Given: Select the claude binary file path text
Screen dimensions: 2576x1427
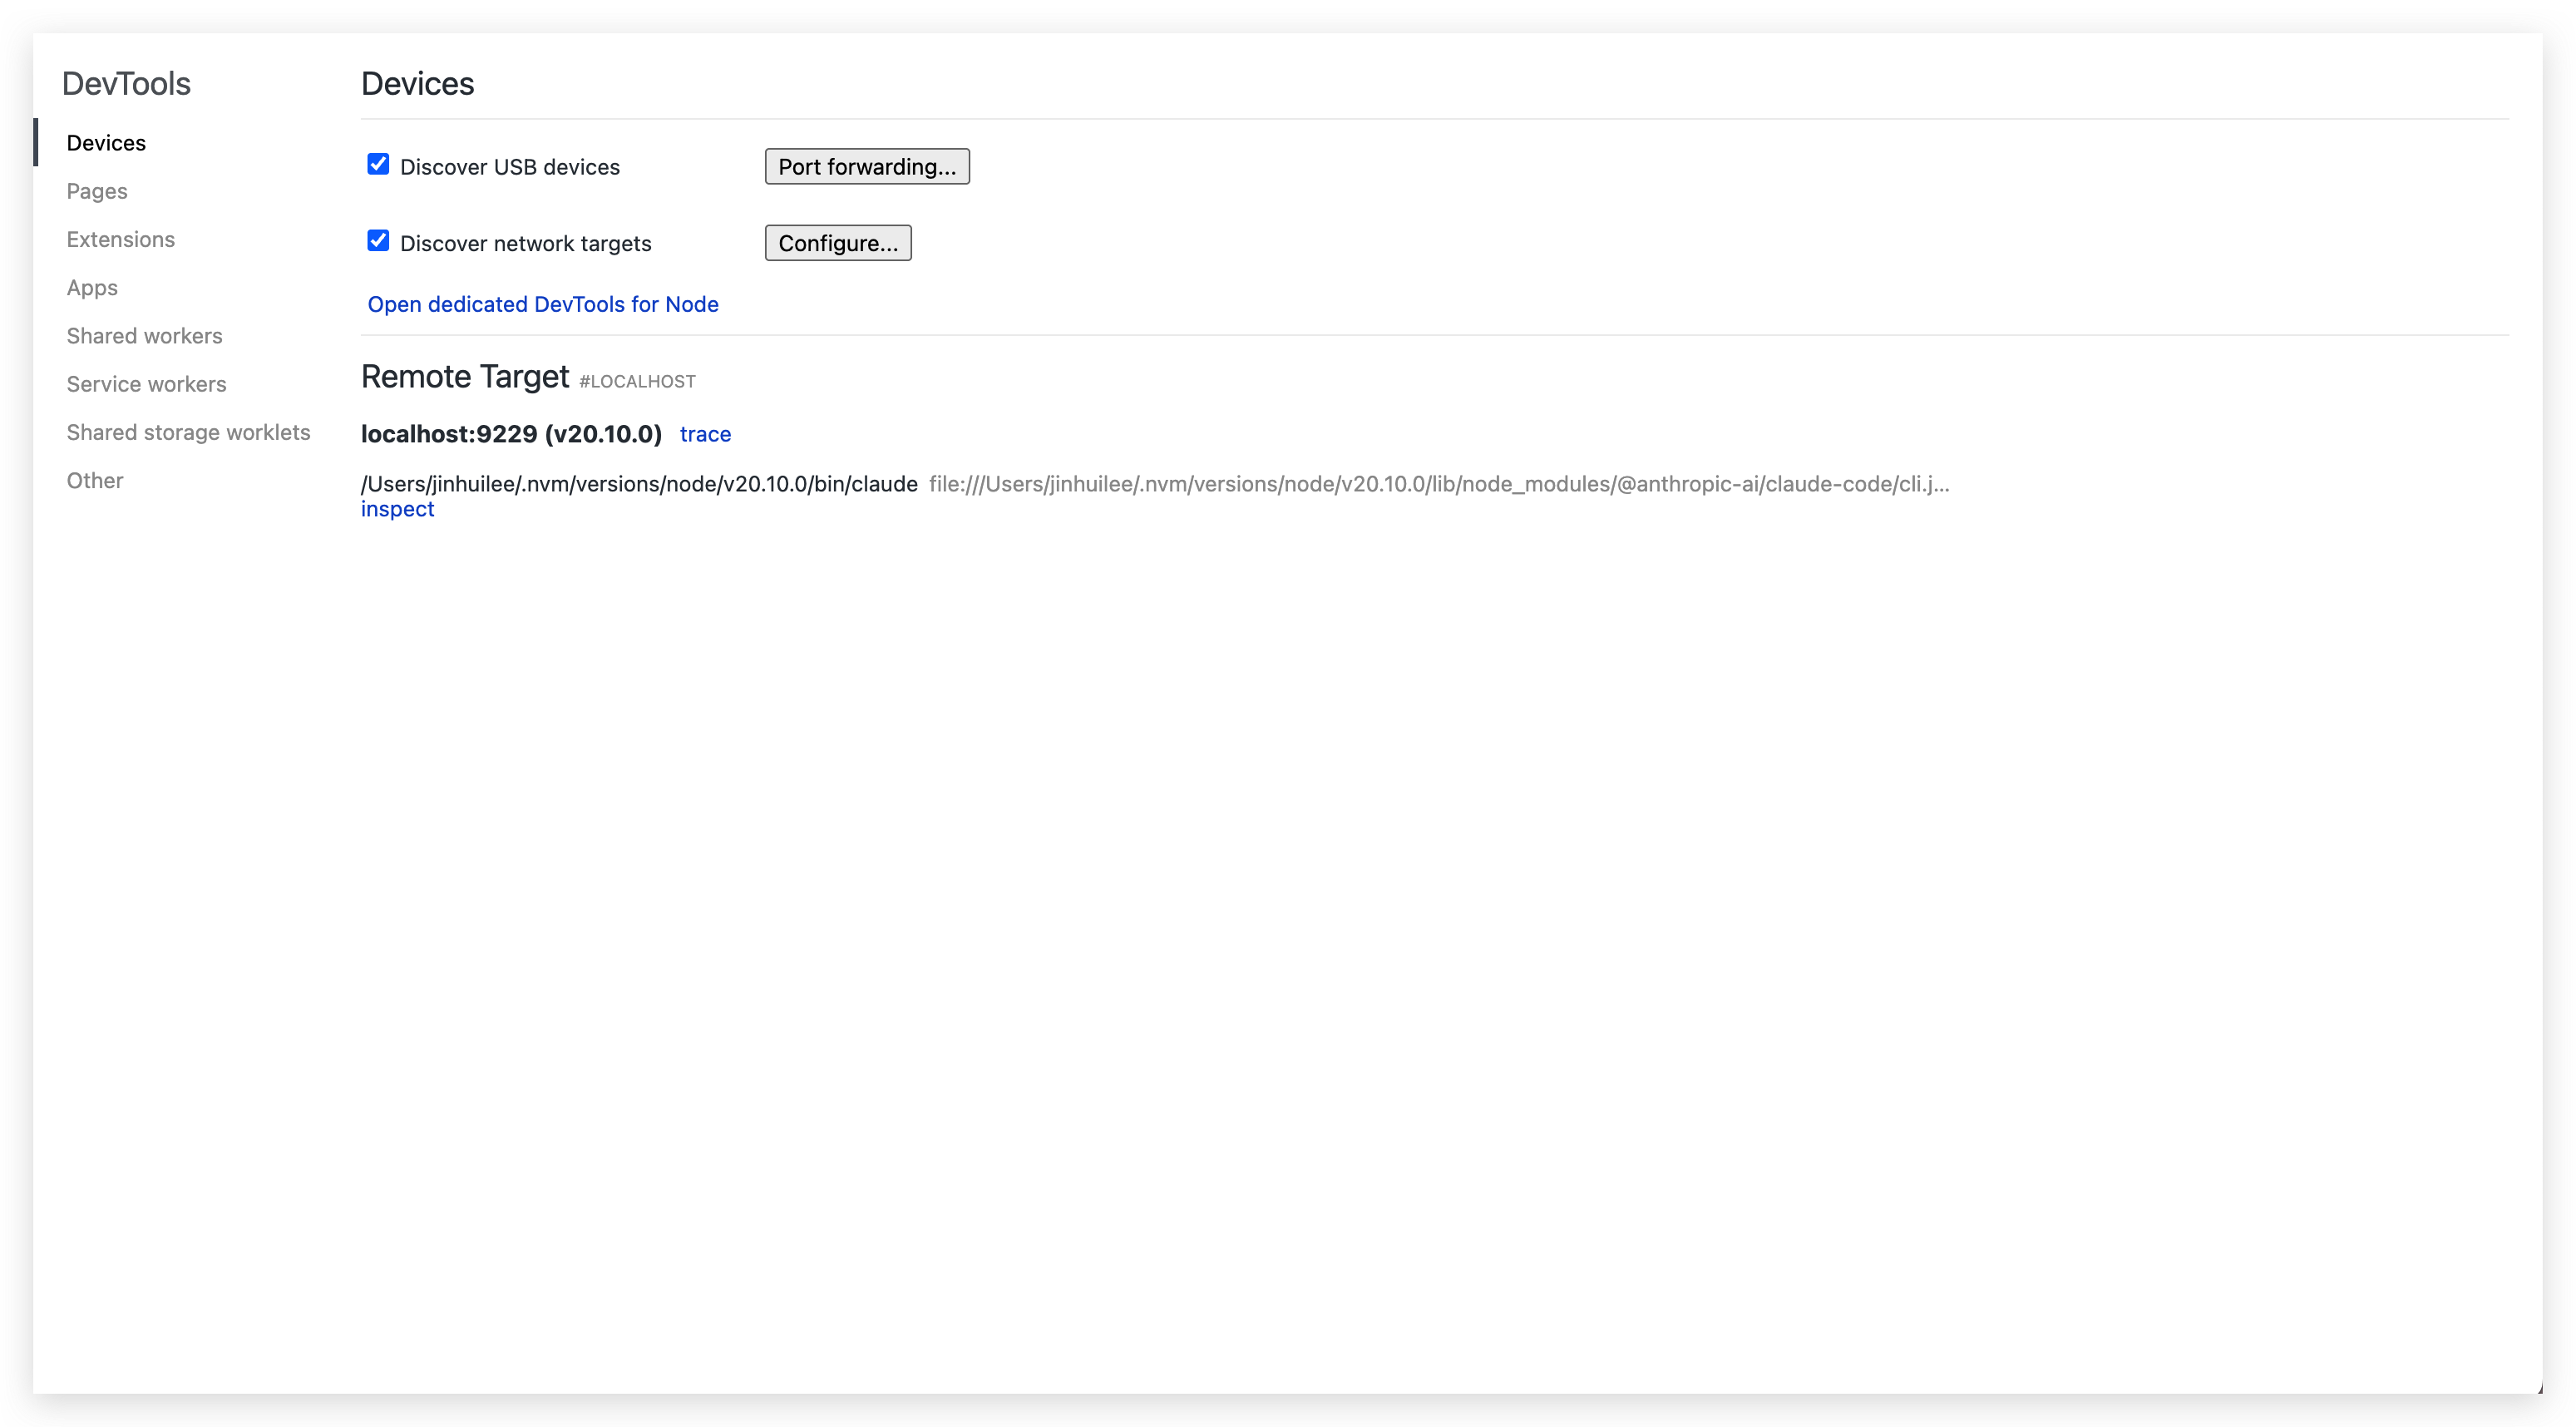Looking at the screenshot, I should point(638,483).
